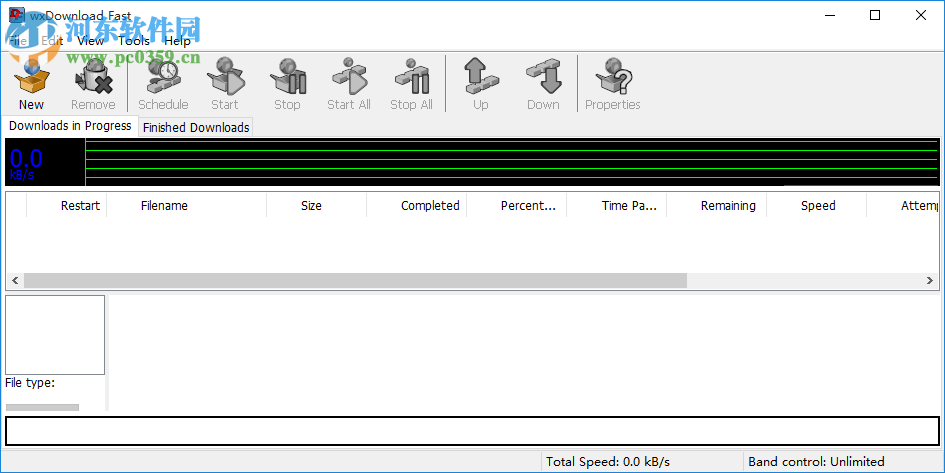This screenshot has width=945, height=473.
Task: Click the New download toolbar icon
Action: (x=31, y=83)
